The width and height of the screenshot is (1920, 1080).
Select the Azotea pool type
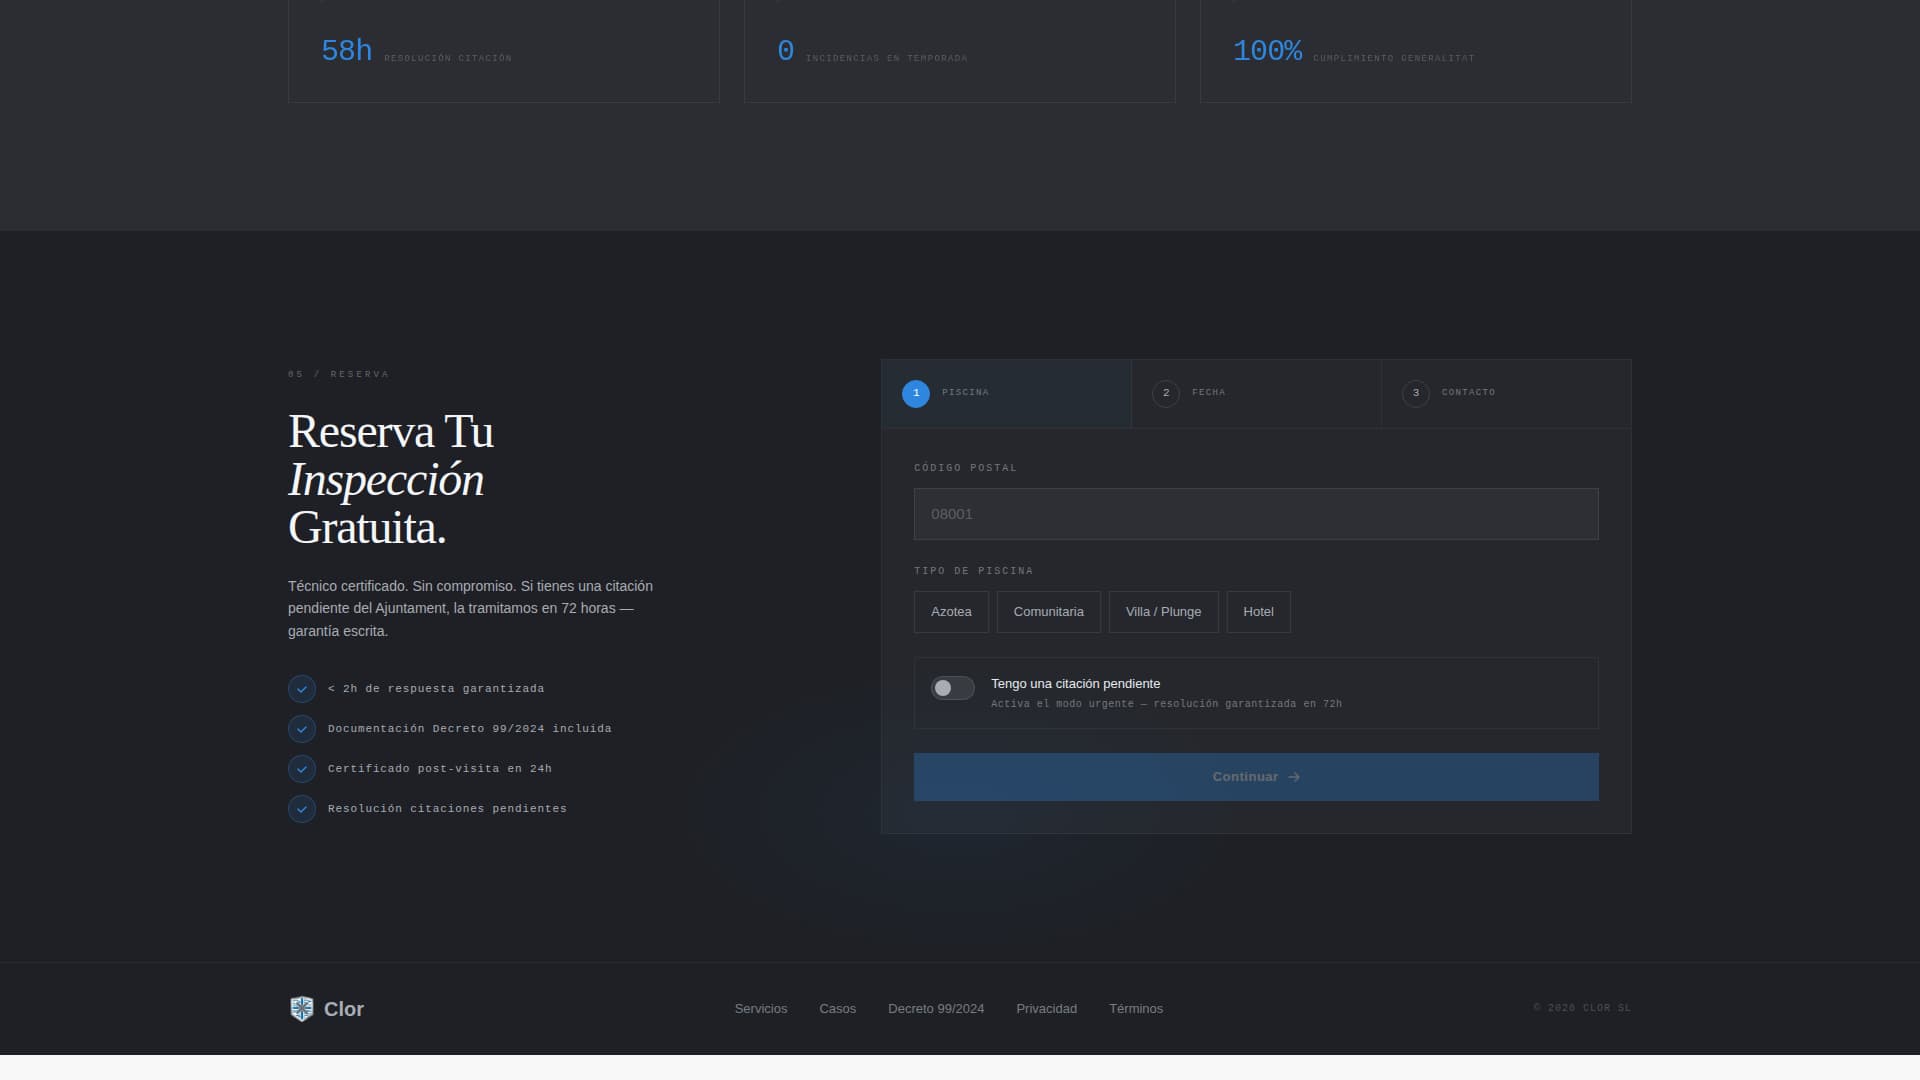point(951,612)
